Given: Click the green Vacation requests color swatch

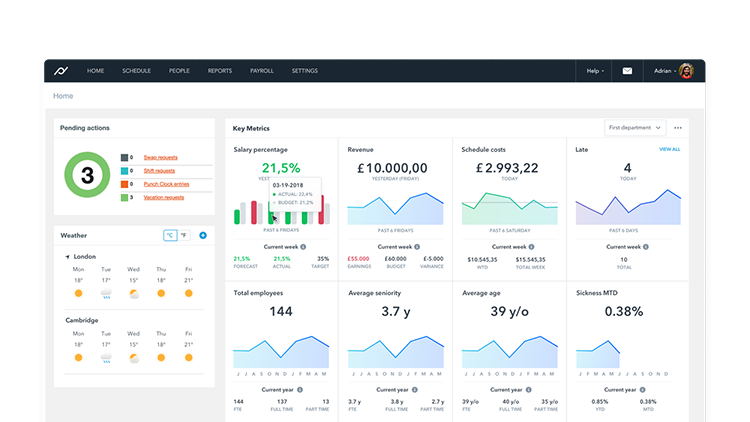Looking at the screenshot, I should pyautogui.click(x=125, y=197).
